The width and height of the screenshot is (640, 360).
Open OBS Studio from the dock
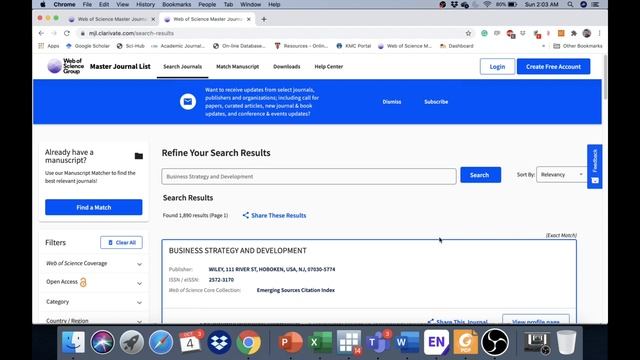495,342
